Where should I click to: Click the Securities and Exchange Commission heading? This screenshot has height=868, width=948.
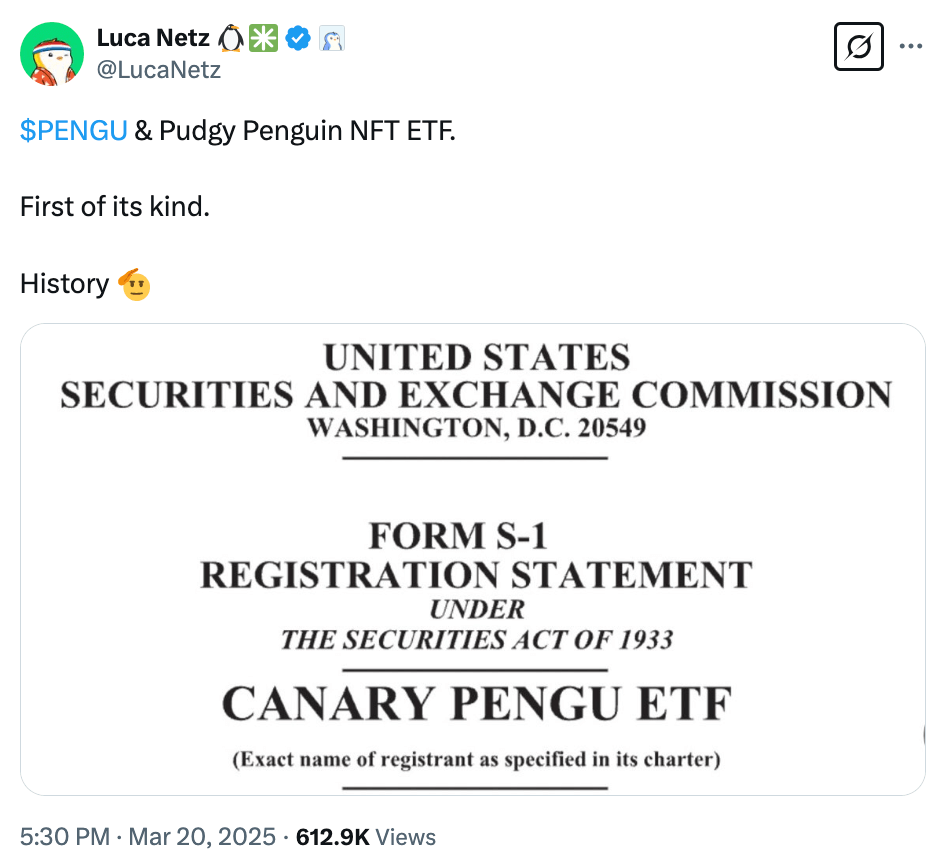click(x=476, y=395)
